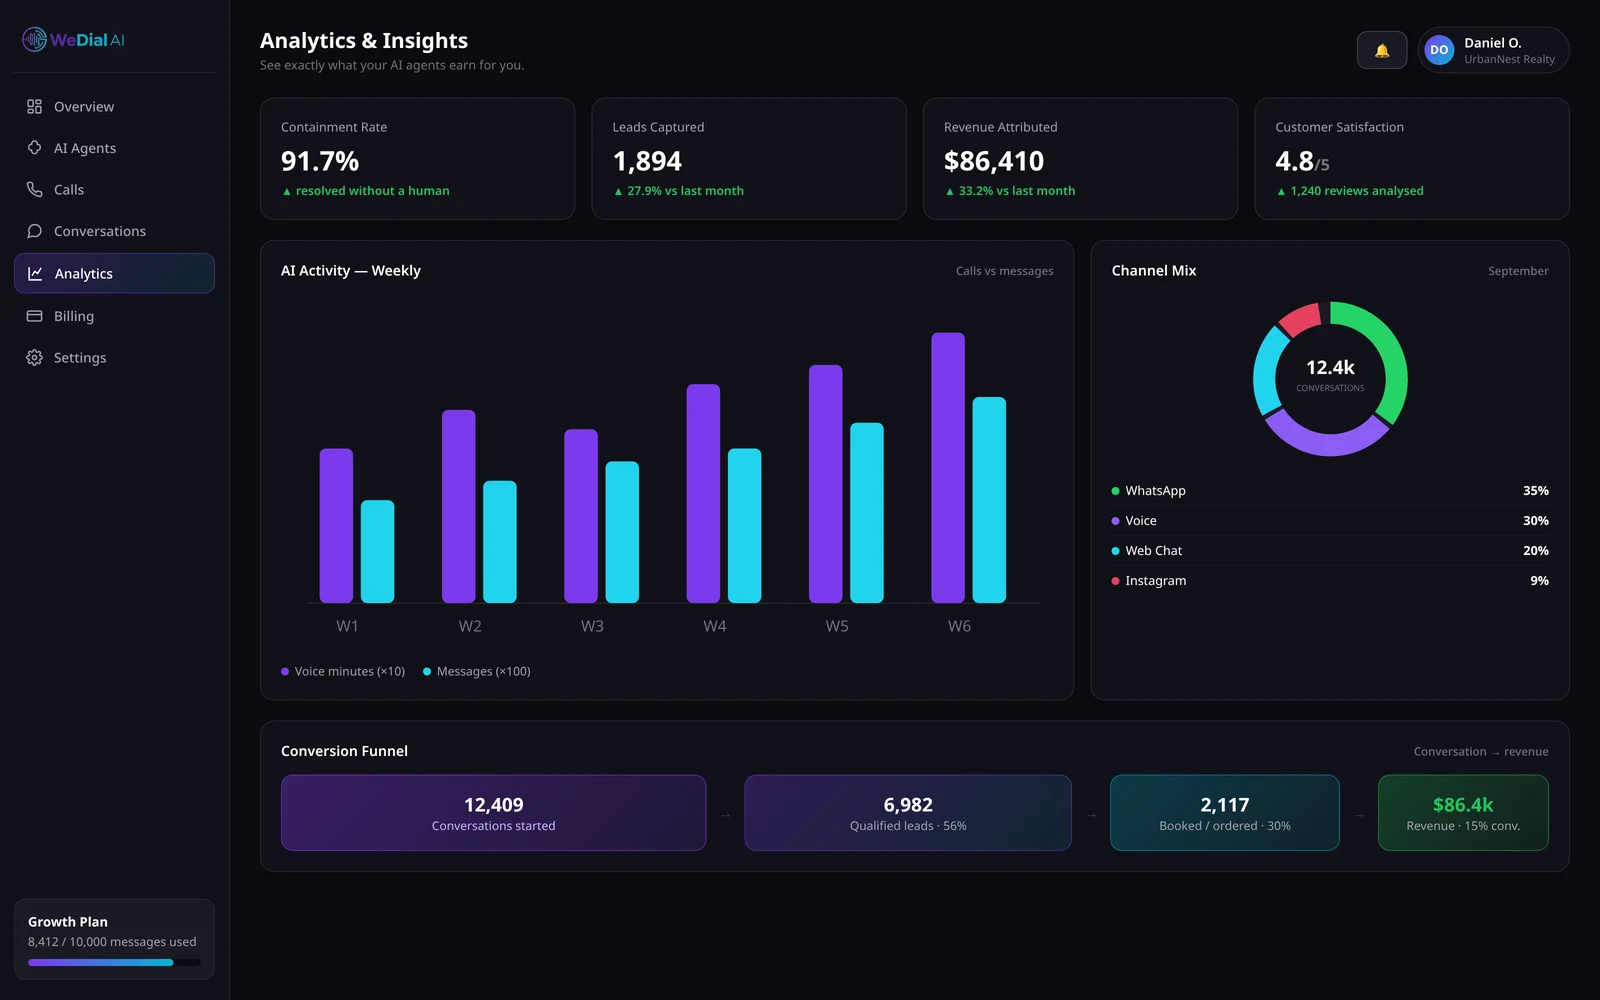Click the W1 cyan messages bar
Screen dimensions: 1600x1000
(377, 551)
